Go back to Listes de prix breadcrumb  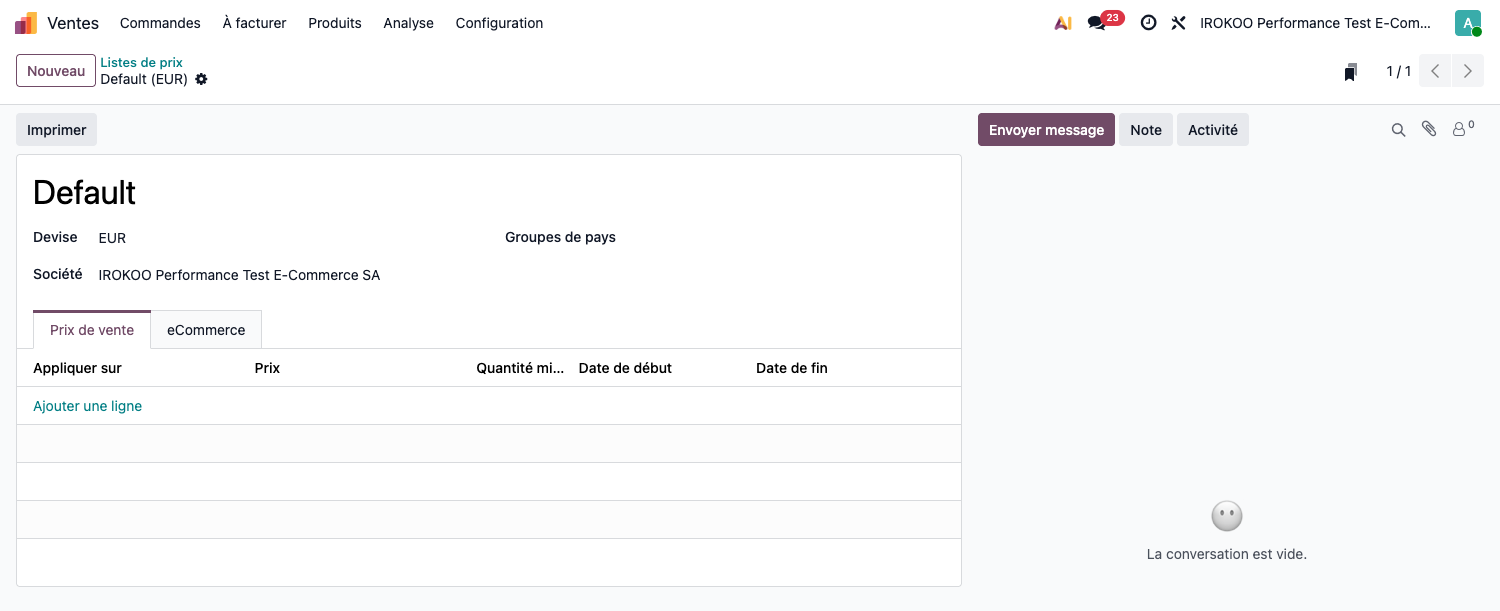(141, 62)
